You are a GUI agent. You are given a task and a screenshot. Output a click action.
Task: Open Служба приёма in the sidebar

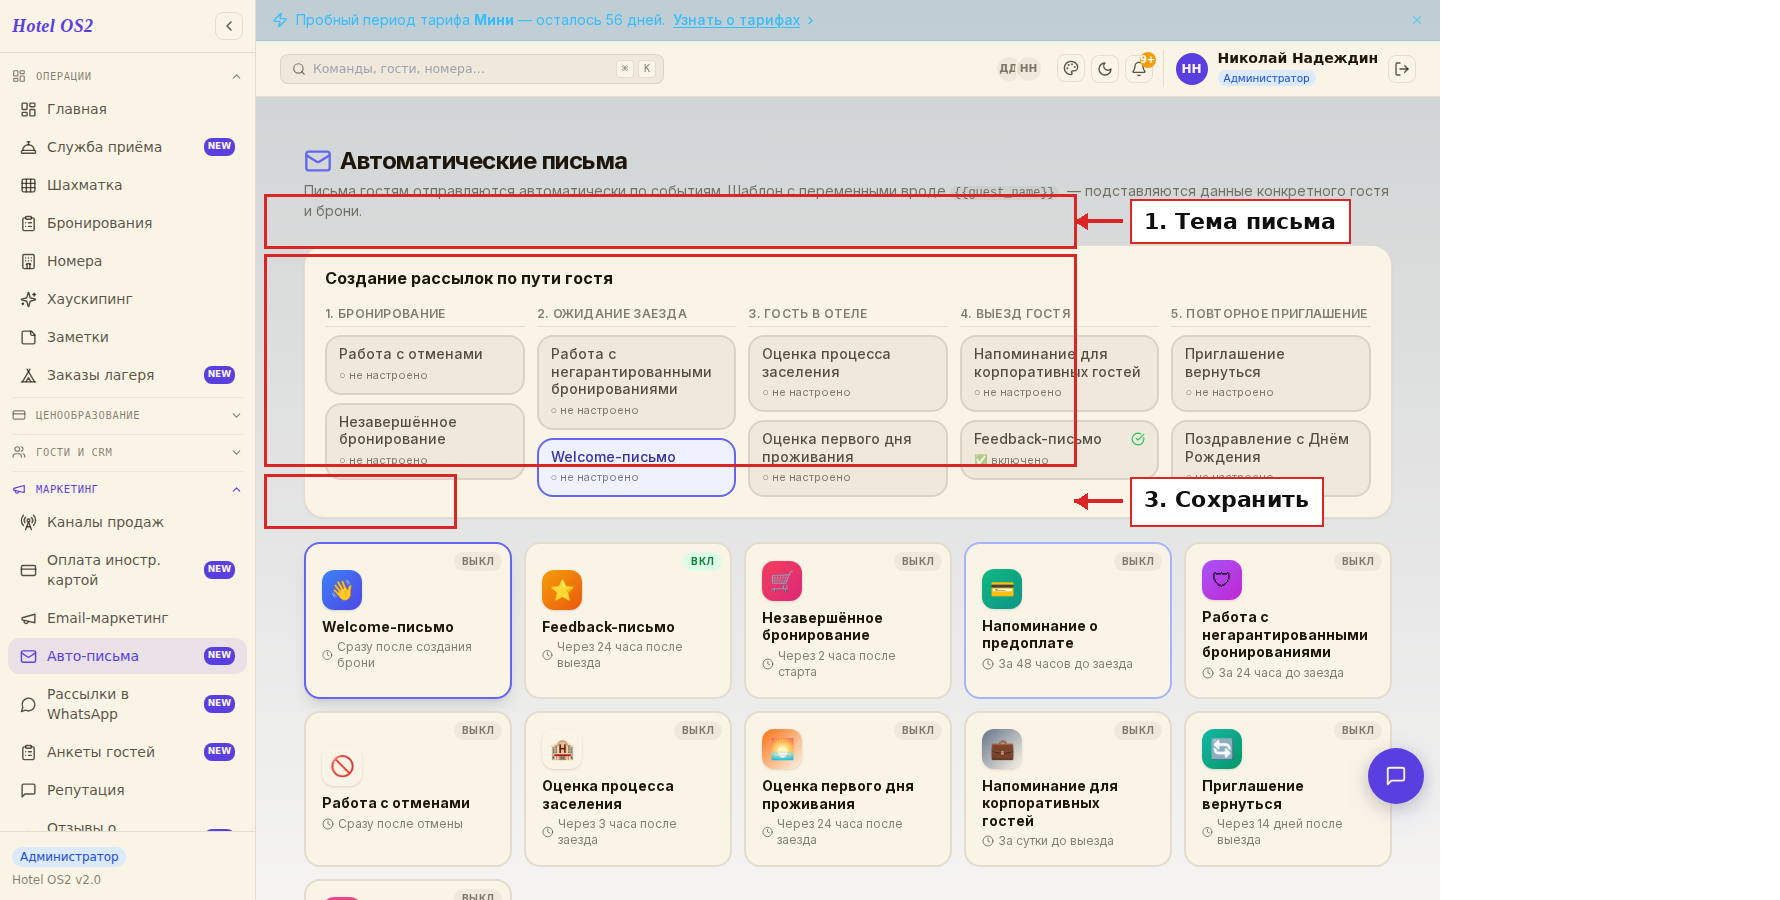coord(127,147)
